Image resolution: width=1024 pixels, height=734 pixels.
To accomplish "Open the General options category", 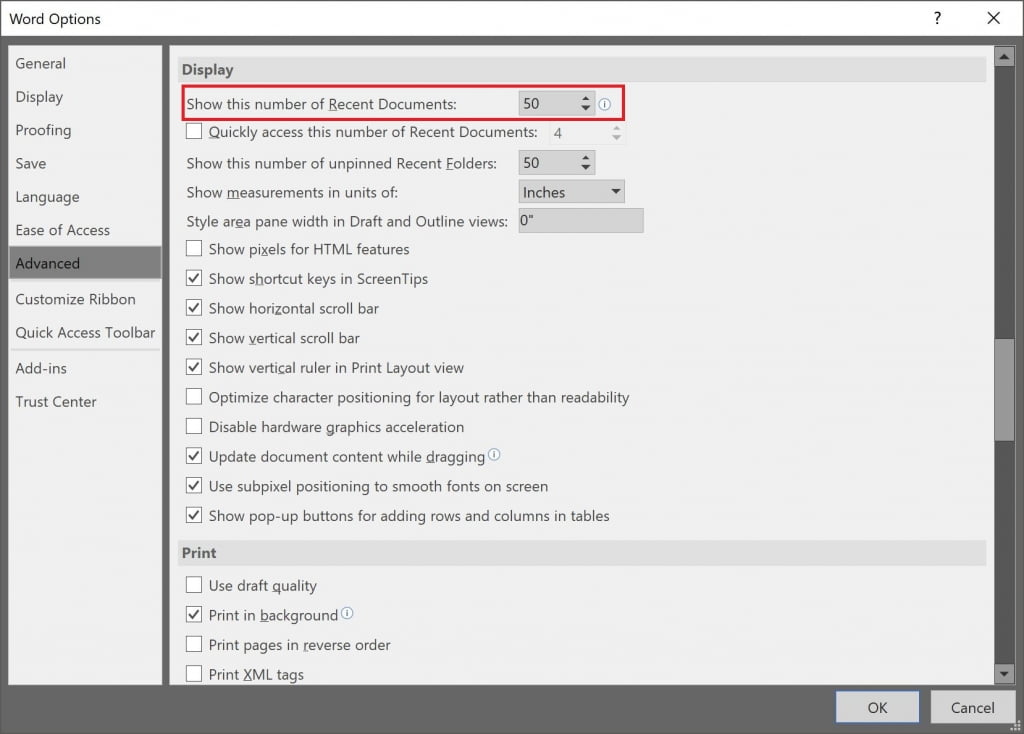I will coord(85,63).
